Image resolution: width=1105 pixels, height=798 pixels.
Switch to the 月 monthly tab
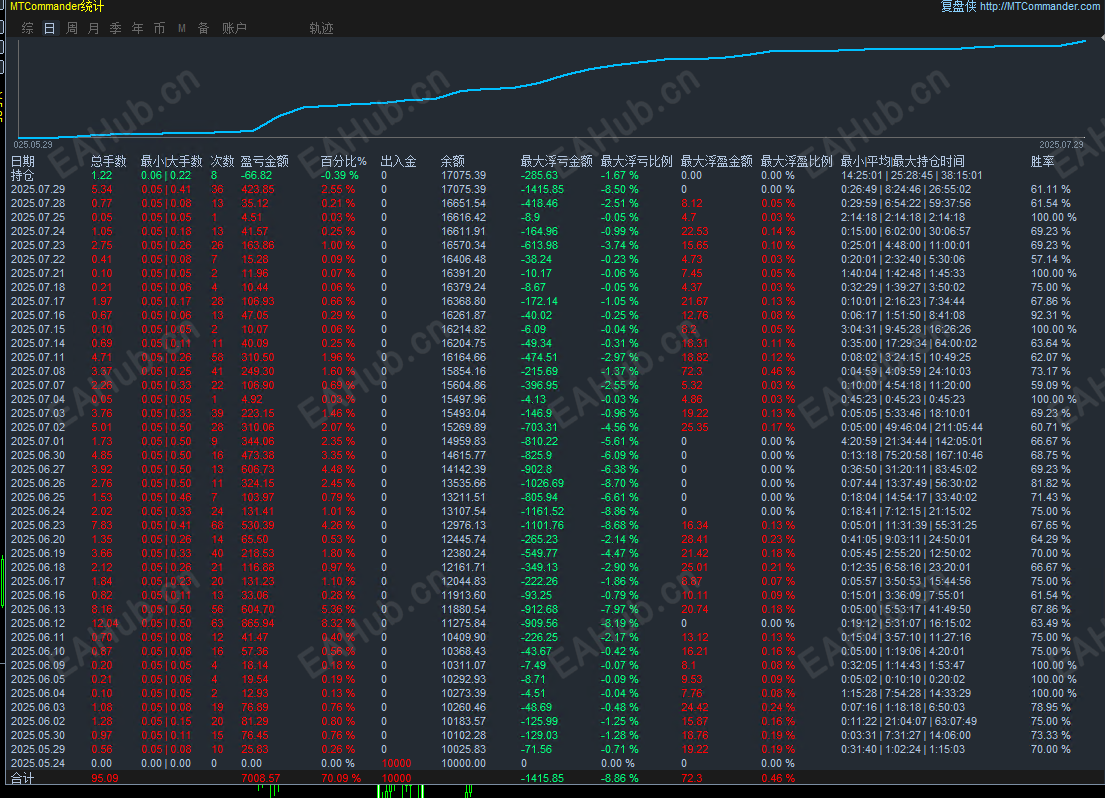(x=94, y=28)
